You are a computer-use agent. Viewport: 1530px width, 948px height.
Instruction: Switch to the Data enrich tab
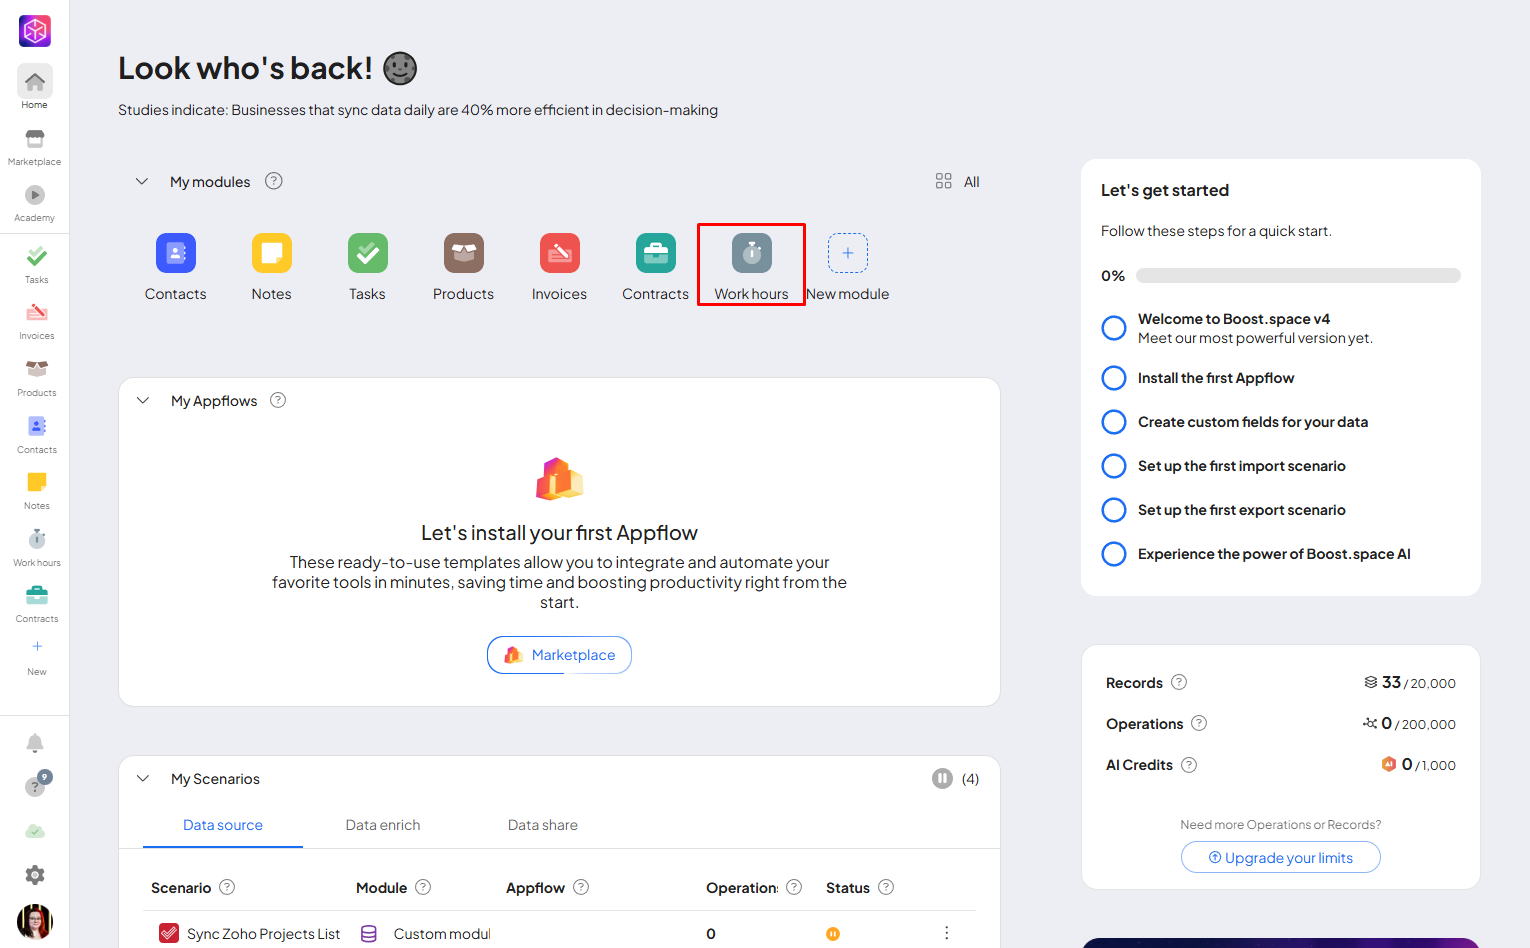pos(383,825)
